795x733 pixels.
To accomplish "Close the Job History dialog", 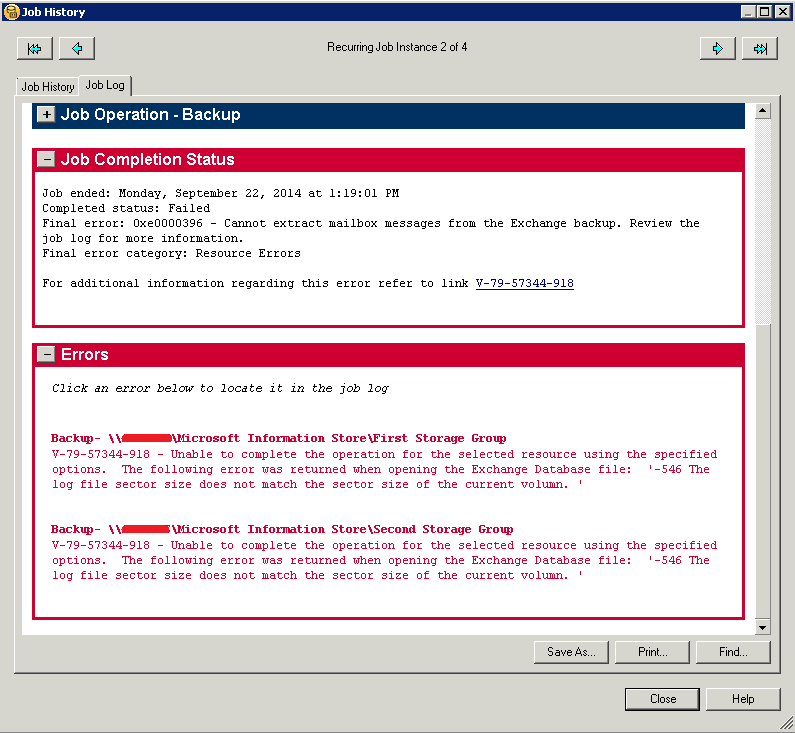I will (662, 699).
